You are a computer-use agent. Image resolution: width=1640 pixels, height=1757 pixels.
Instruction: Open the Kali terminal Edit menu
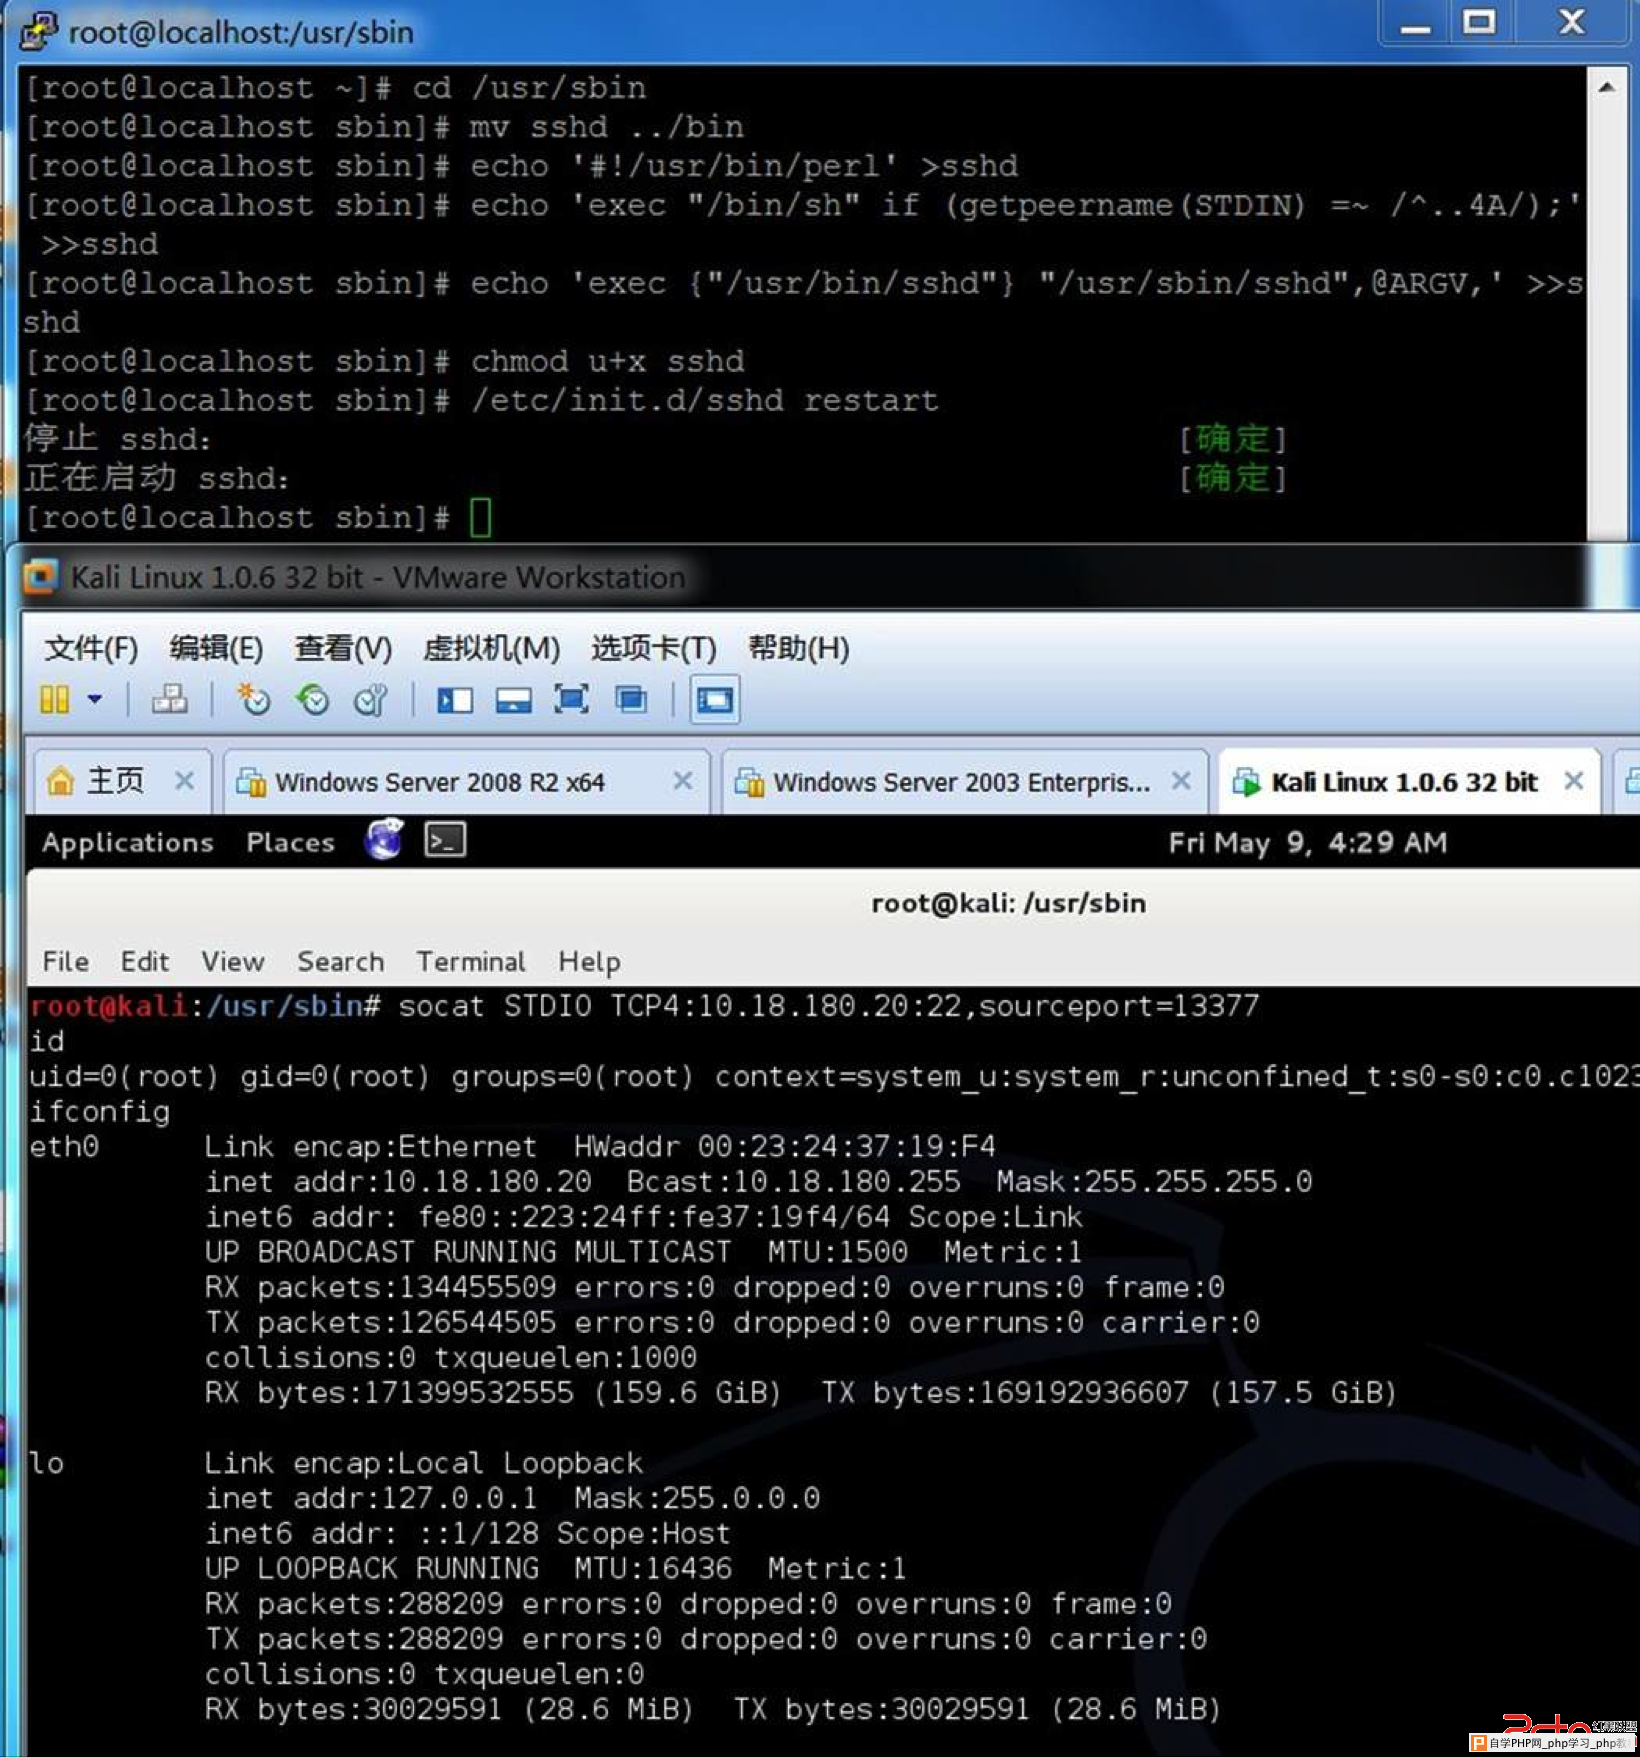[145, 961]
